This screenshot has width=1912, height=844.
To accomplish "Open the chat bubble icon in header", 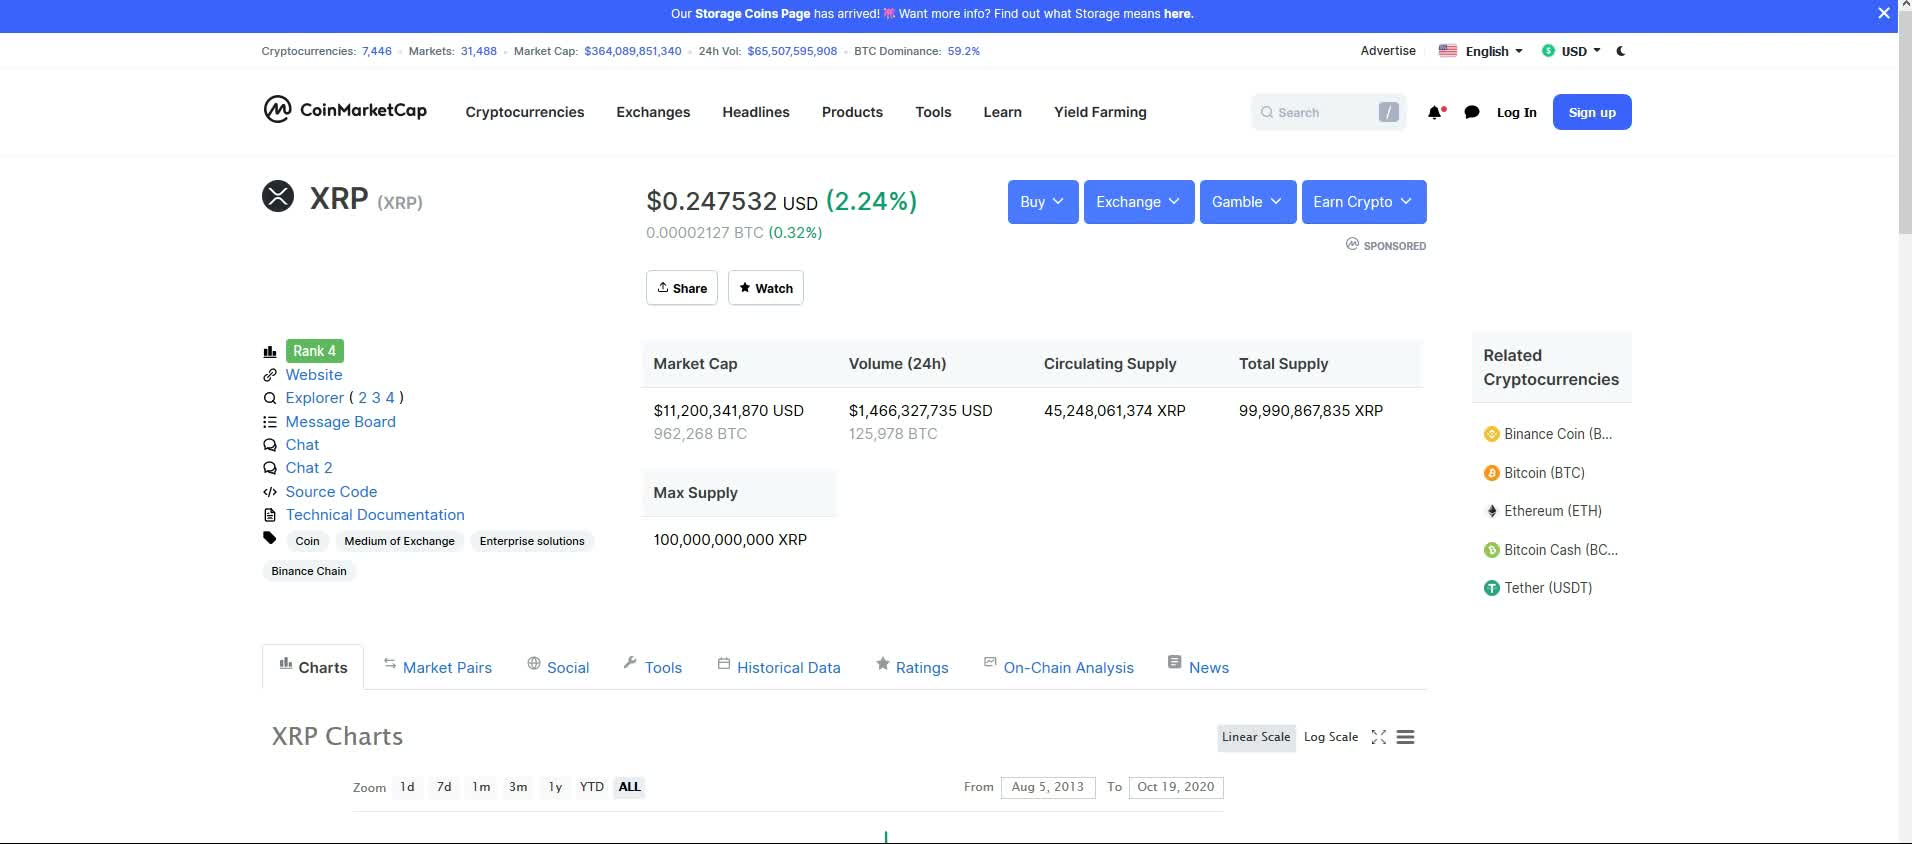I will [1471, 113].
